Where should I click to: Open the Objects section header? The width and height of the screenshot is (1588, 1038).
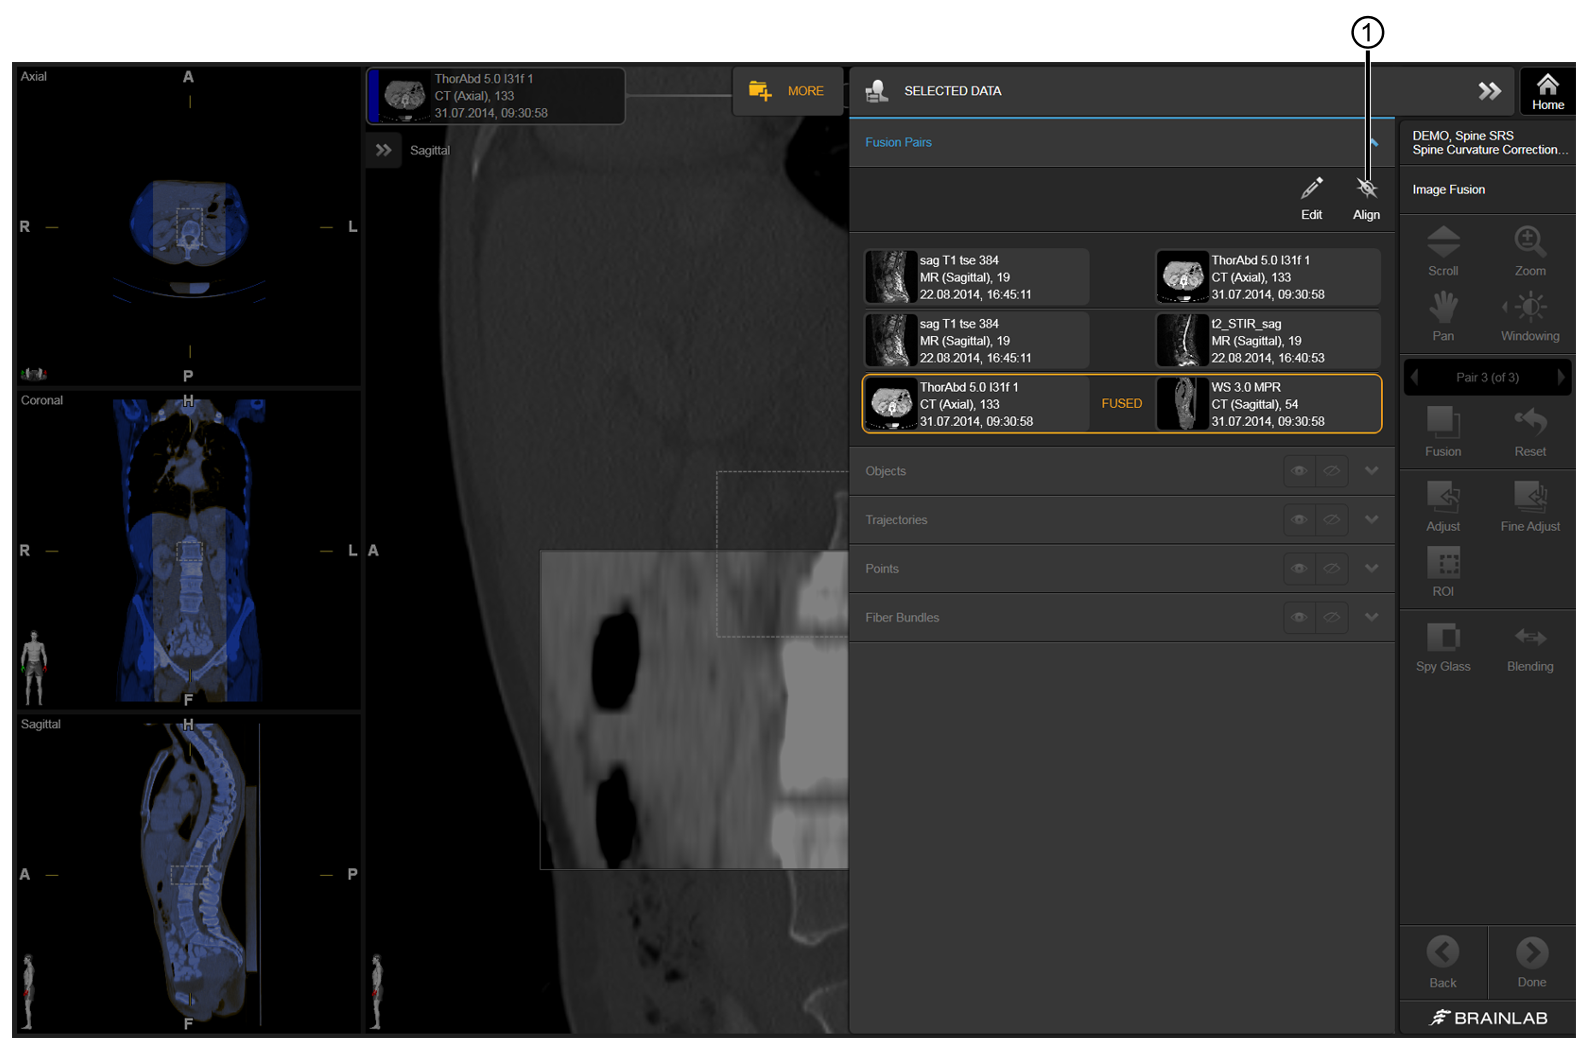(x=1121, y=471)
